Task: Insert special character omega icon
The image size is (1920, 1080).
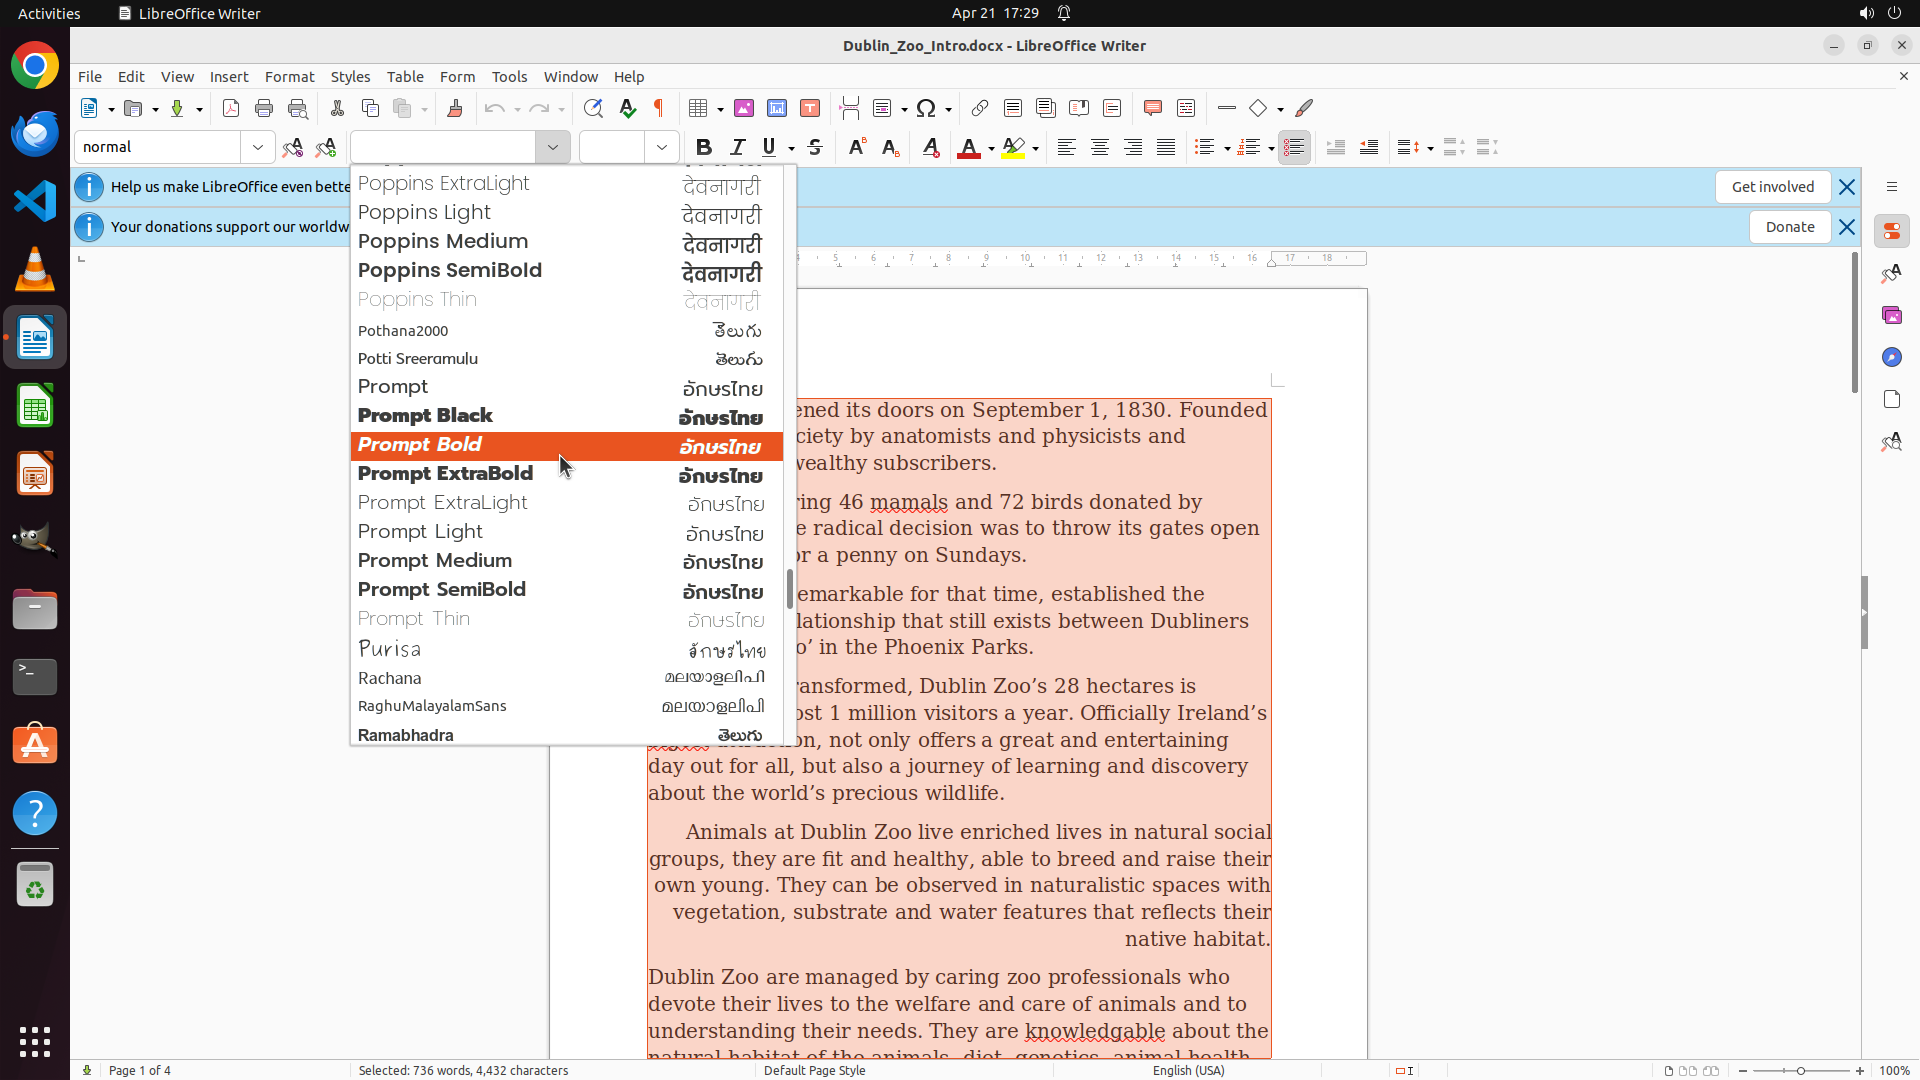Action: [926, 108]
